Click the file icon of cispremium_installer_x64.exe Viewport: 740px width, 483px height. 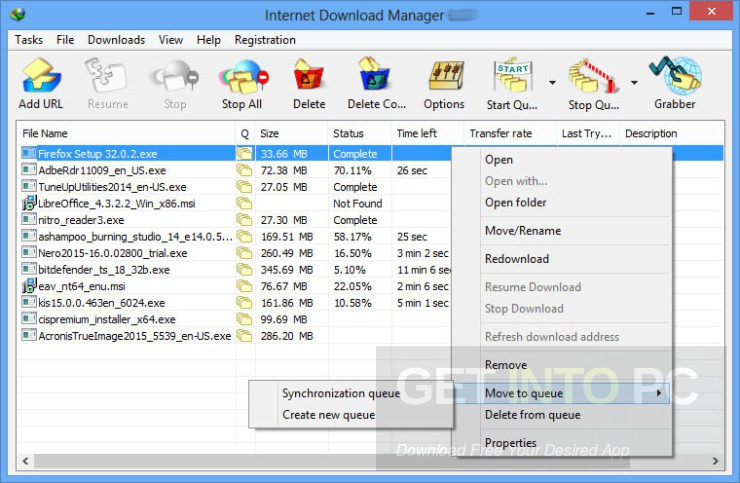click(29, 319)
